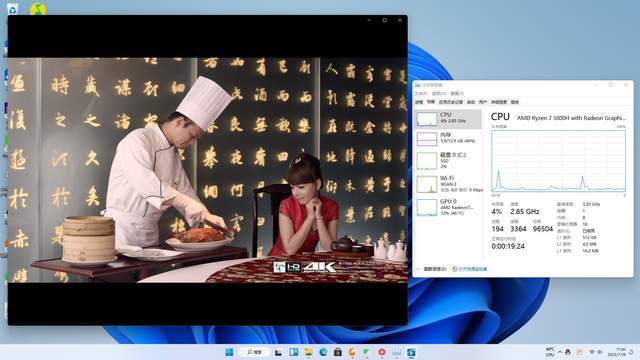Open 选项 Options menu in Task Manager
The image size is (640, 360).
click(439, 93)
